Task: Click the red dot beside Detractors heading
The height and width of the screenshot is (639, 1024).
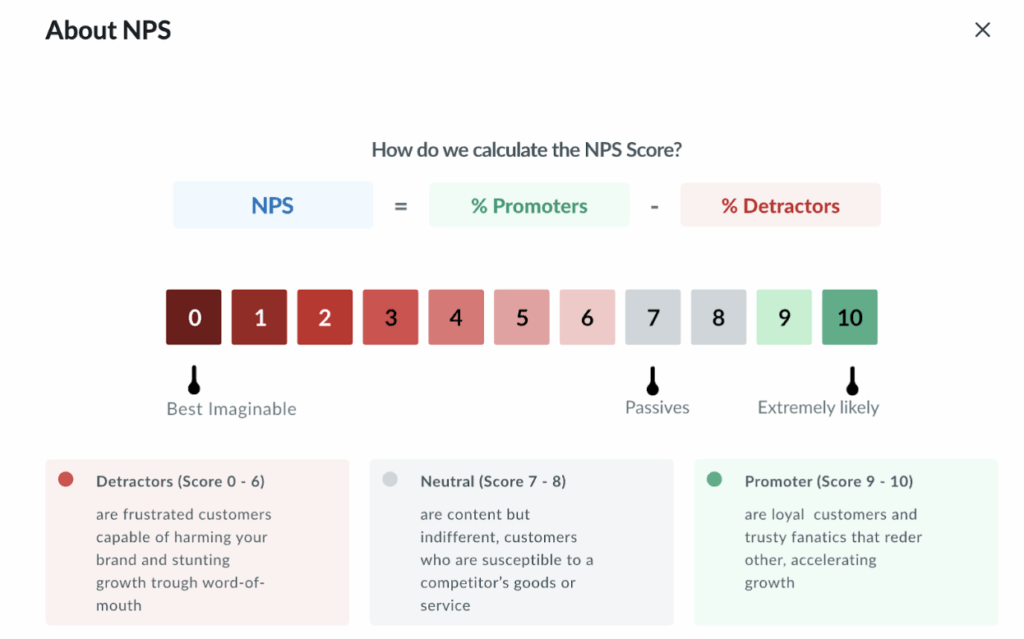Action: 66,480
